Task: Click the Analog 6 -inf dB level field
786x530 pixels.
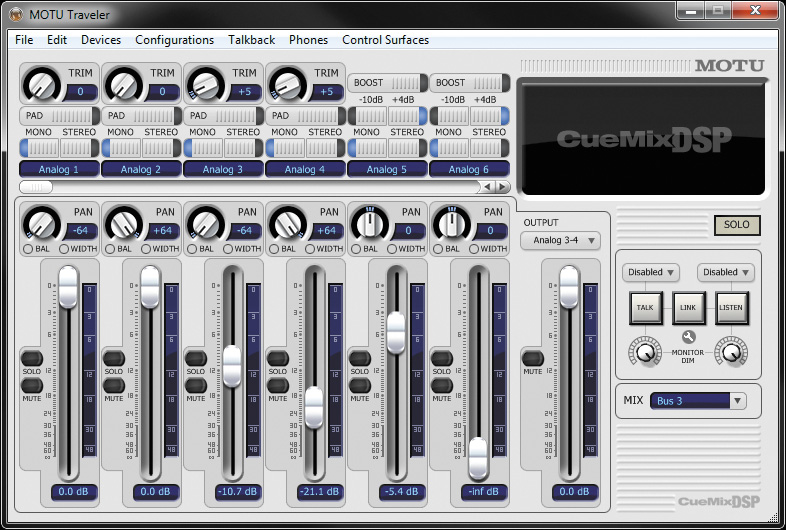Action: [x=483, y=492]
